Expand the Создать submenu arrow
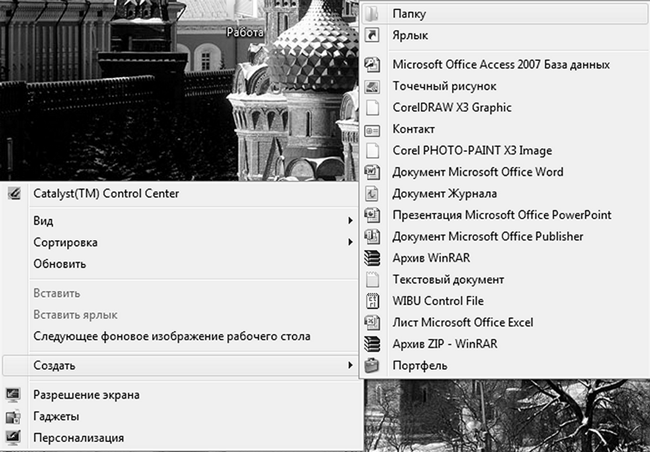Viewport: 650px width, 452px height. click(350, 365)
